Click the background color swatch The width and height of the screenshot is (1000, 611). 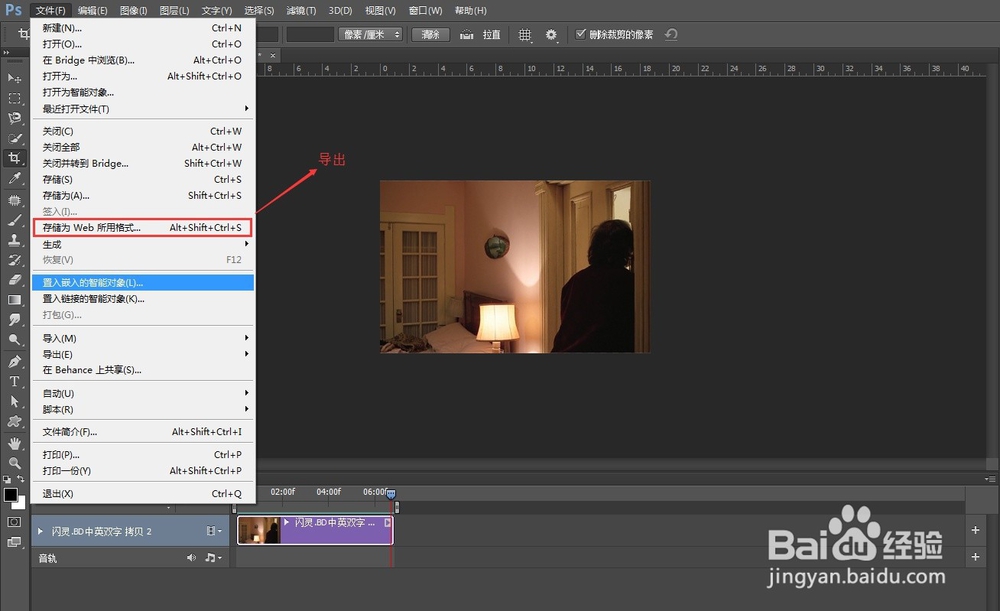coord(22,504)
